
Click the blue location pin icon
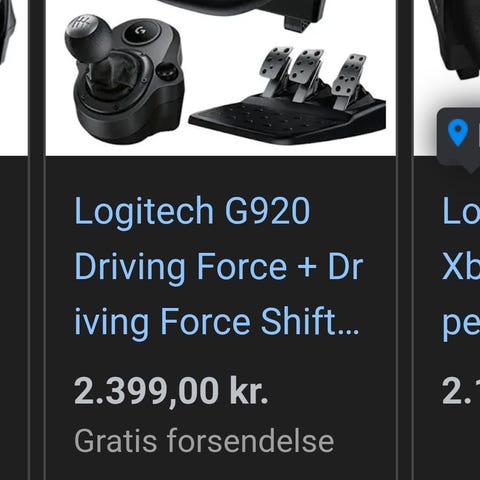[458, 133]
